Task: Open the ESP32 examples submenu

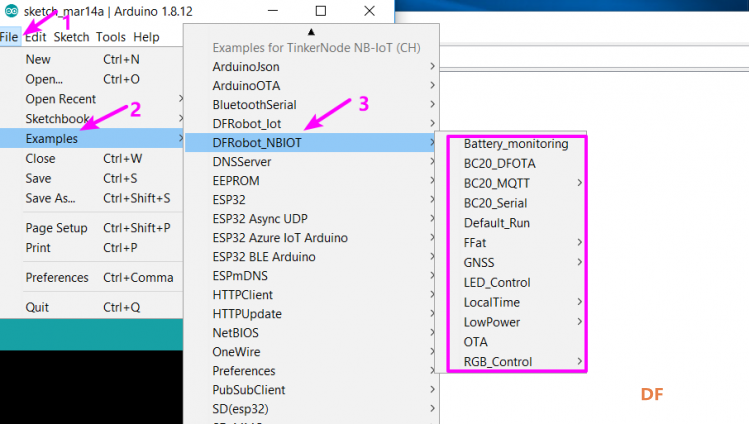Action: [311, 200]
